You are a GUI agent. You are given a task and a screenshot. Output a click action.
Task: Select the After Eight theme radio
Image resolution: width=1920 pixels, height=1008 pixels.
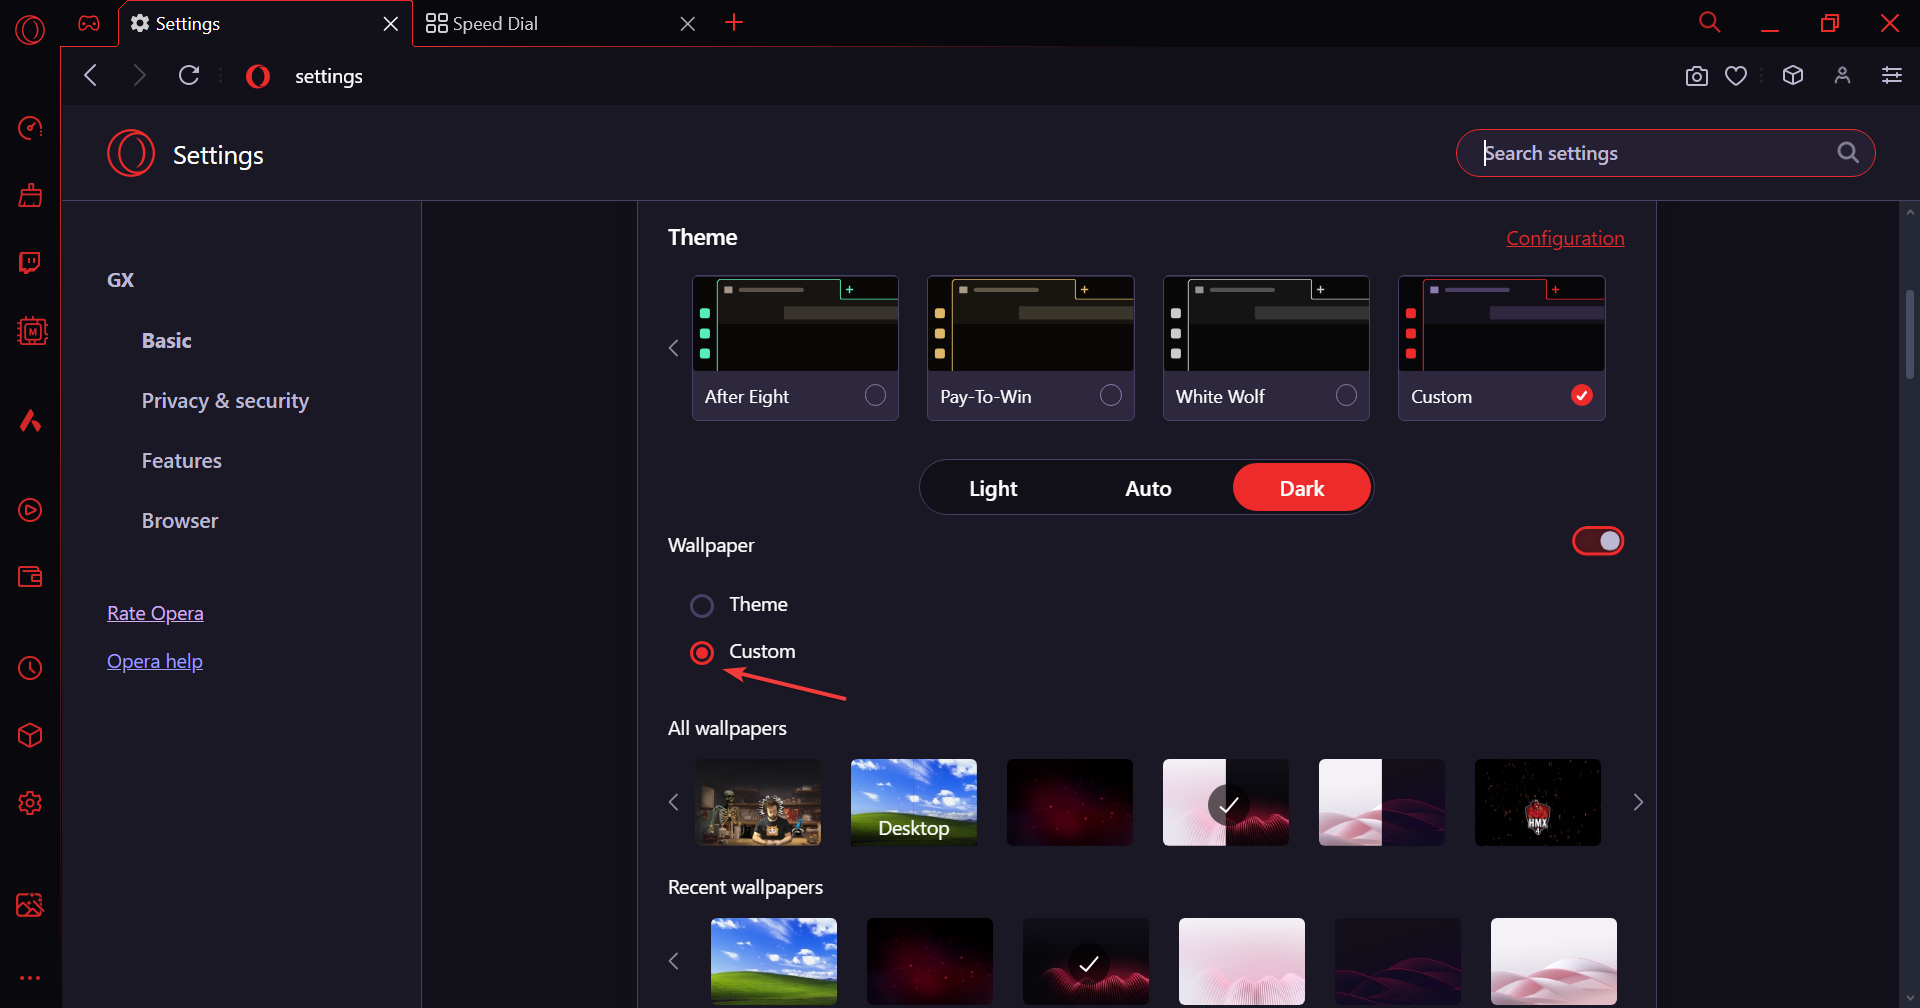(x=875, y=395)
